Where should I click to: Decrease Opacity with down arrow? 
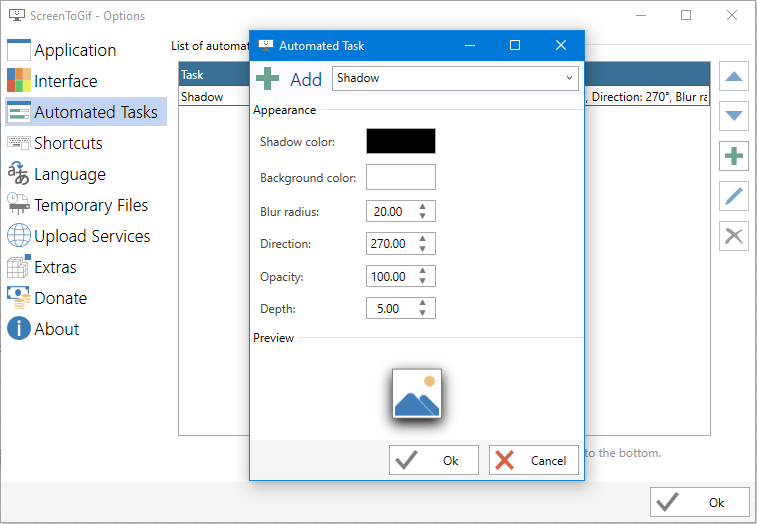click(422, 281)
